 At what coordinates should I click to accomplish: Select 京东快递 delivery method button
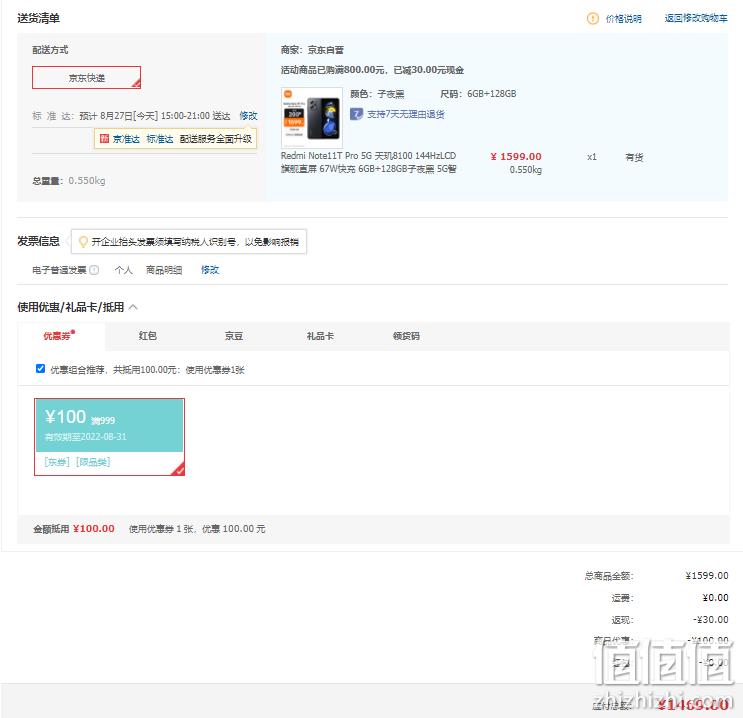pos(86,77)
